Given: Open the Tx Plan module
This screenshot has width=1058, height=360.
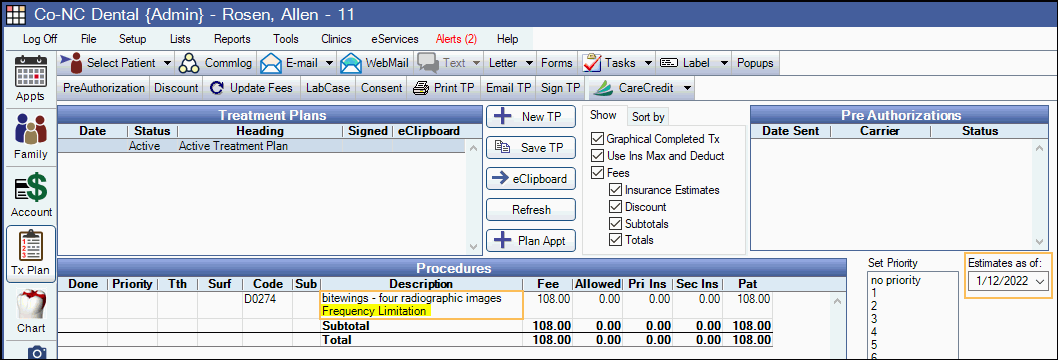Looking at the screenshot, I should tap(30, 253).
